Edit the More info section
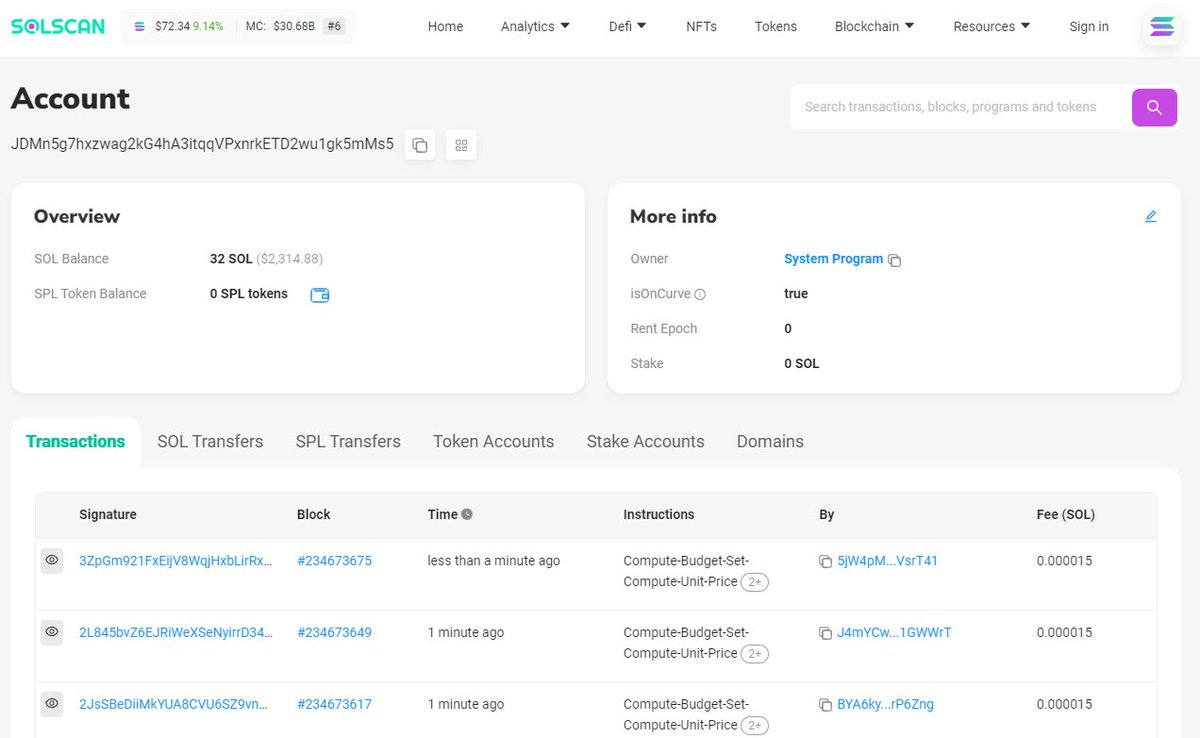Screen dimensions: 1200x738 (x=1151, y=216)
